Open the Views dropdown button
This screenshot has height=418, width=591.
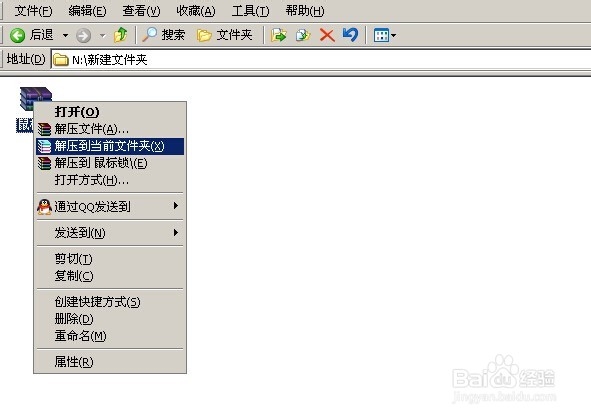384,35
